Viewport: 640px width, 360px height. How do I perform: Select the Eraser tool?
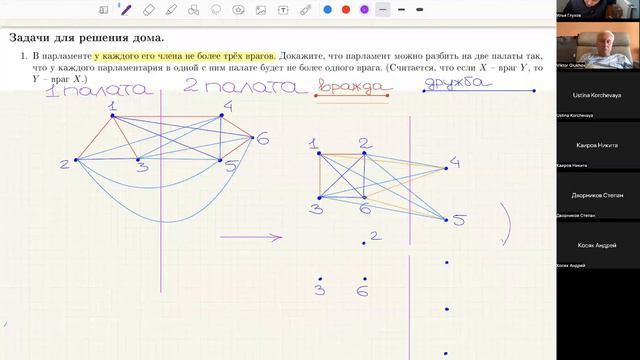pyautogui.click(x=149, y=10)
